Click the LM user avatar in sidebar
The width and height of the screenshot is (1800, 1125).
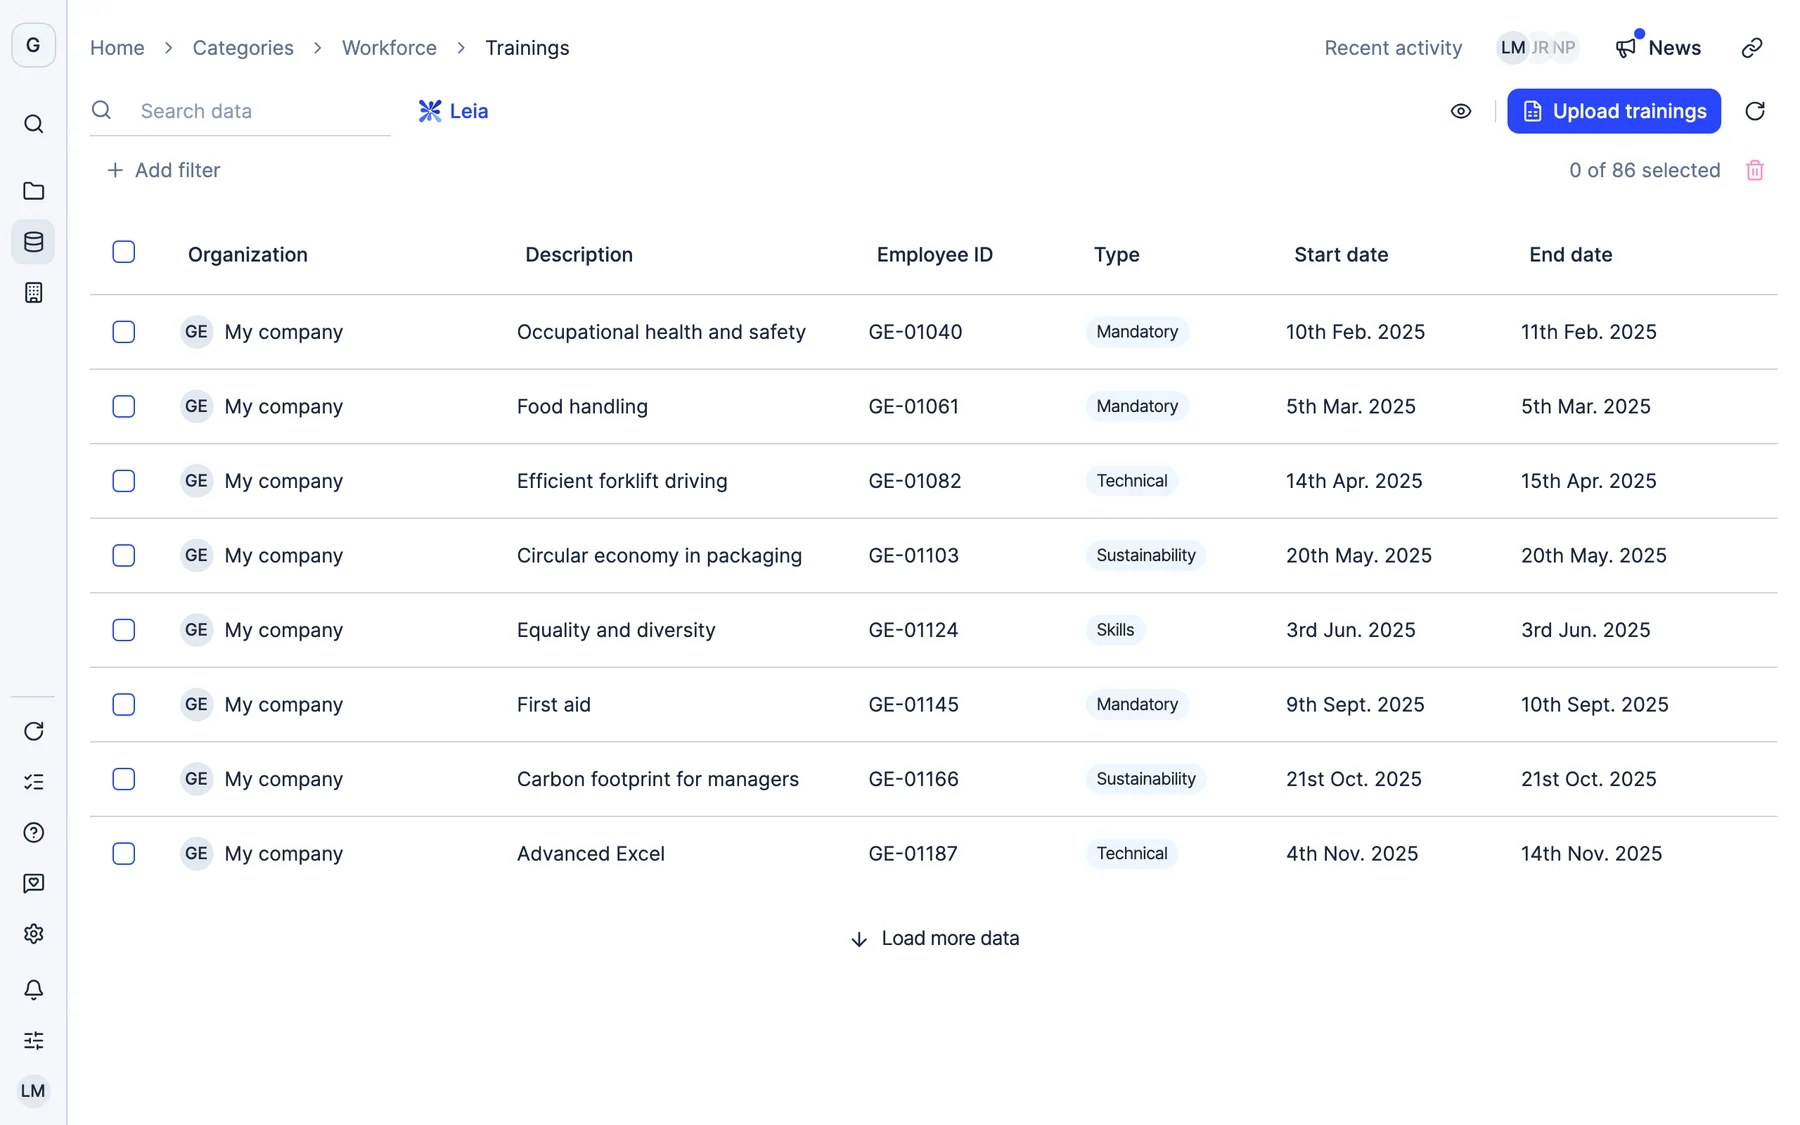tap(33, 1091)
